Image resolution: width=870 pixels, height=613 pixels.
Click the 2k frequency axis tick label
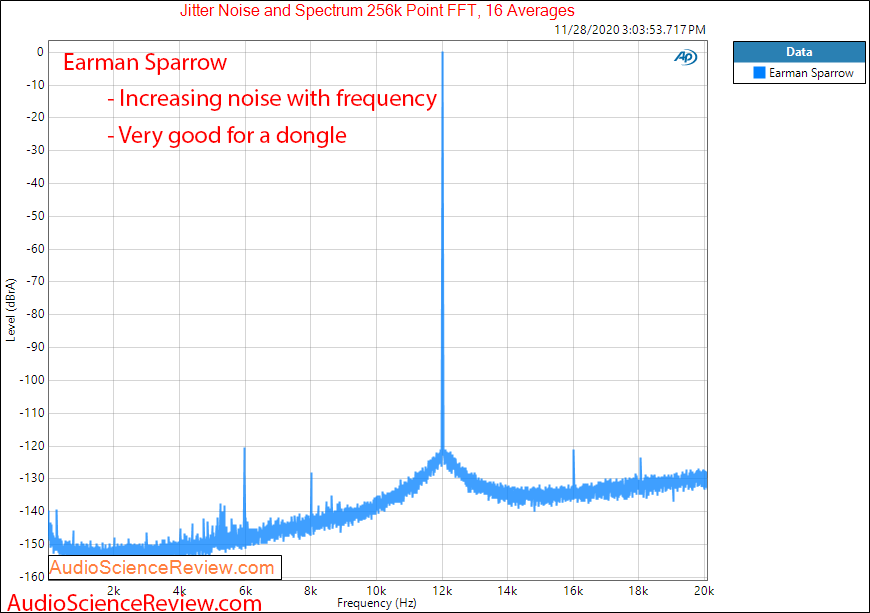click(x=114, y=591)
